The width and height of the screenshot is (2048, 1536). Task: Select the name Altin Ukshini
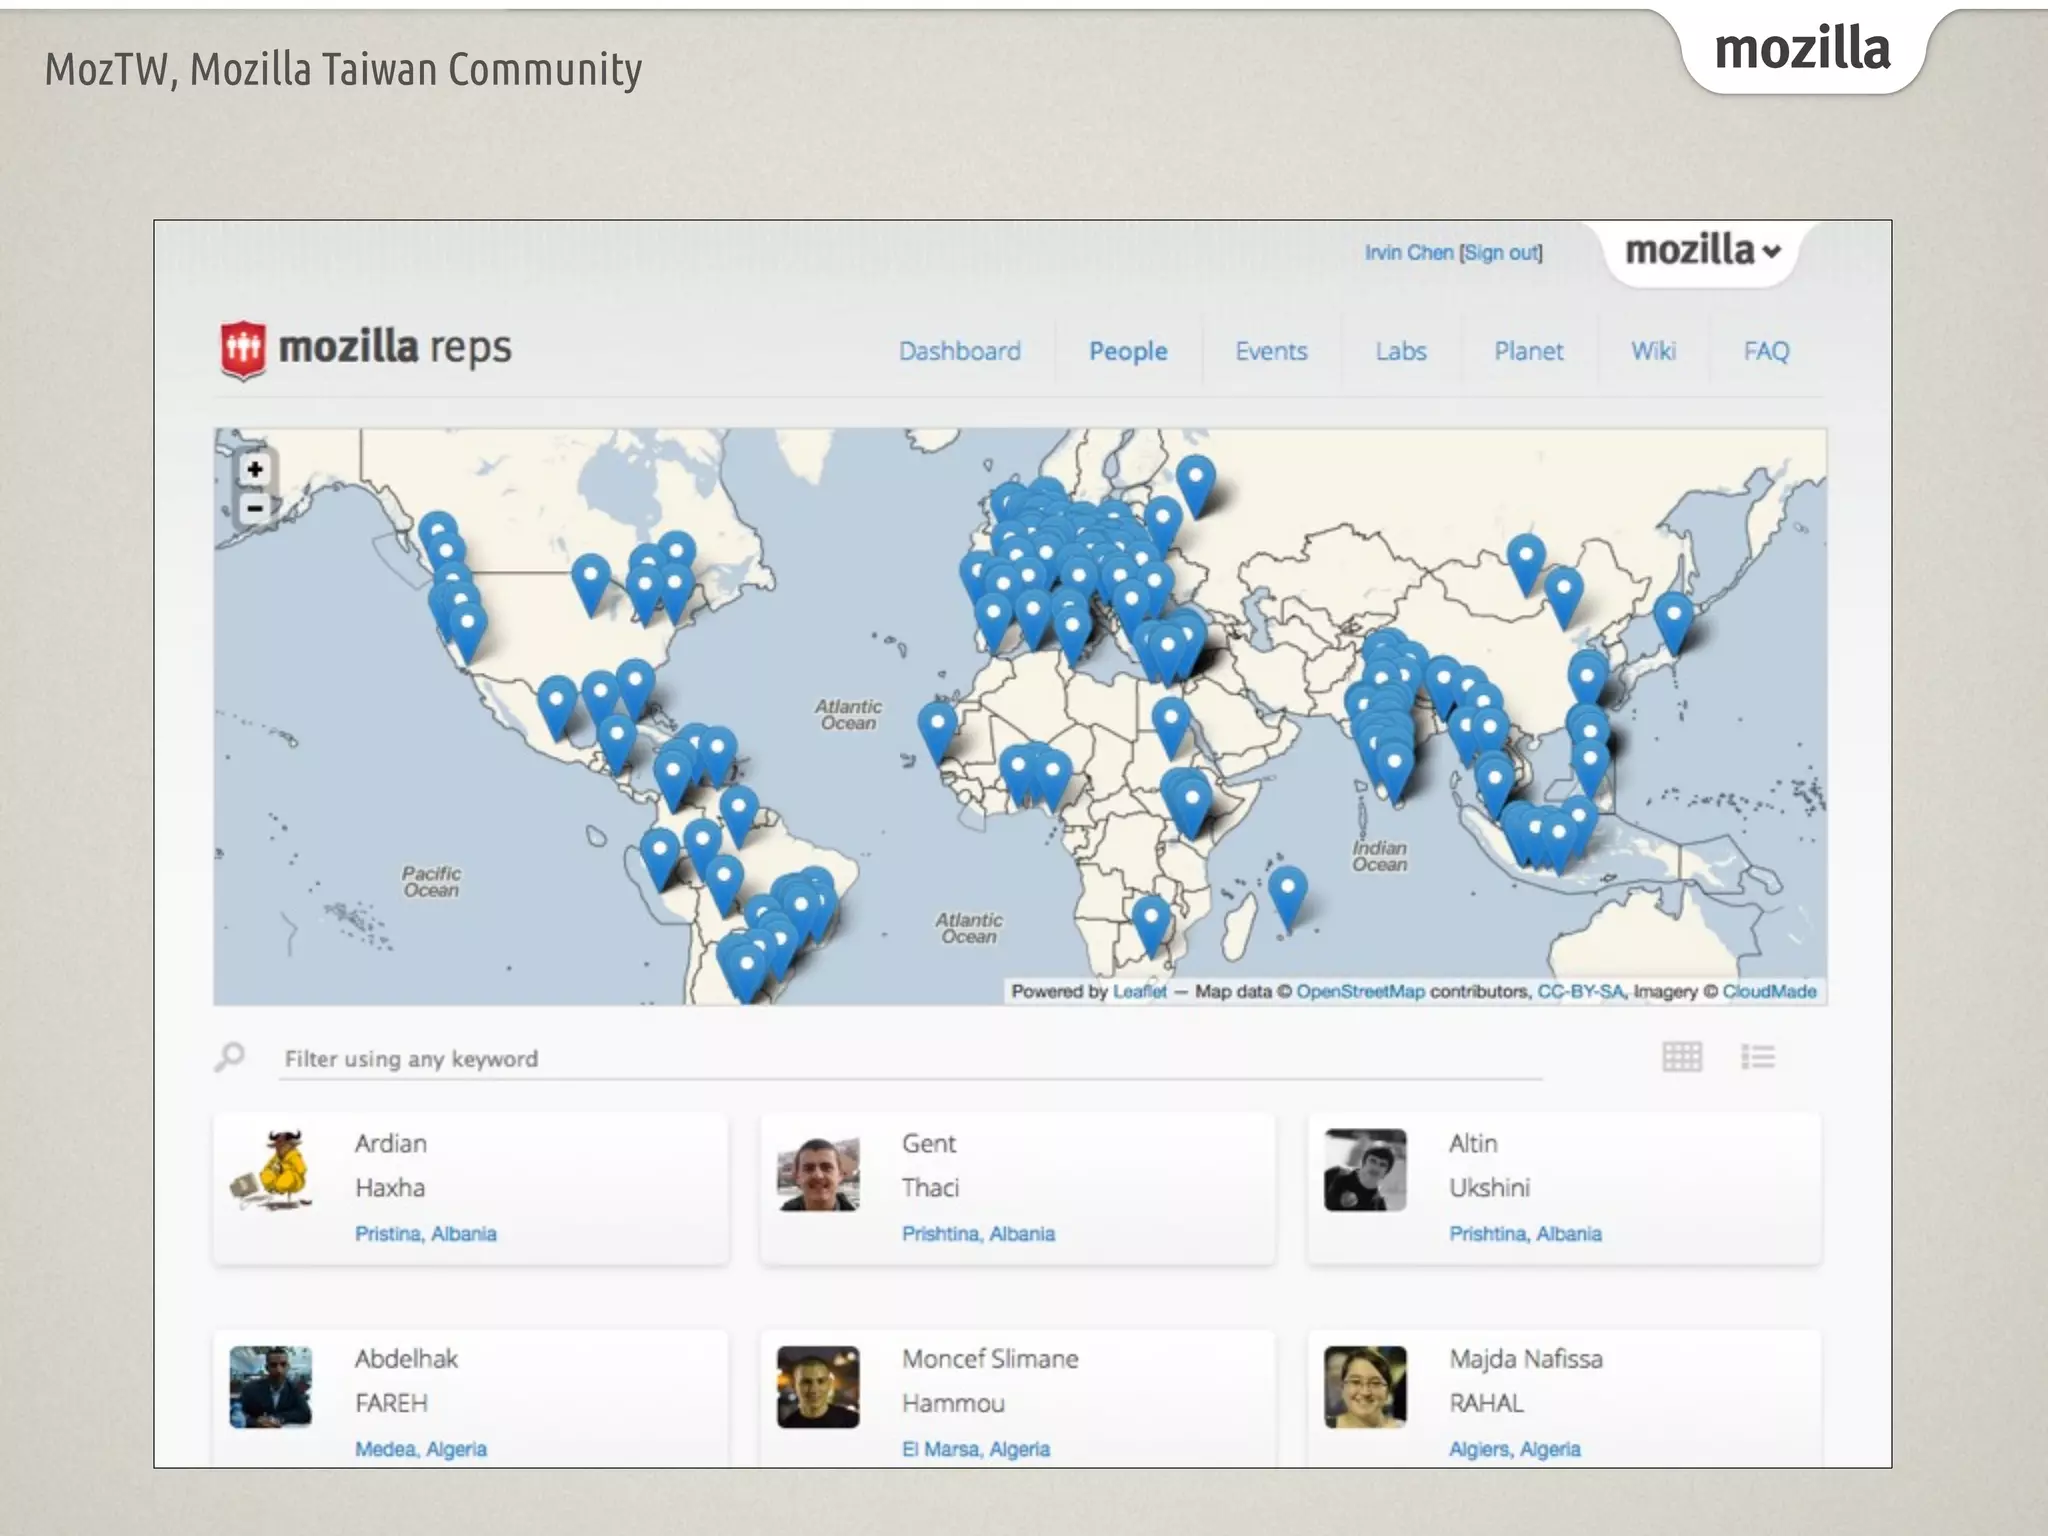coord(1489,1165)
